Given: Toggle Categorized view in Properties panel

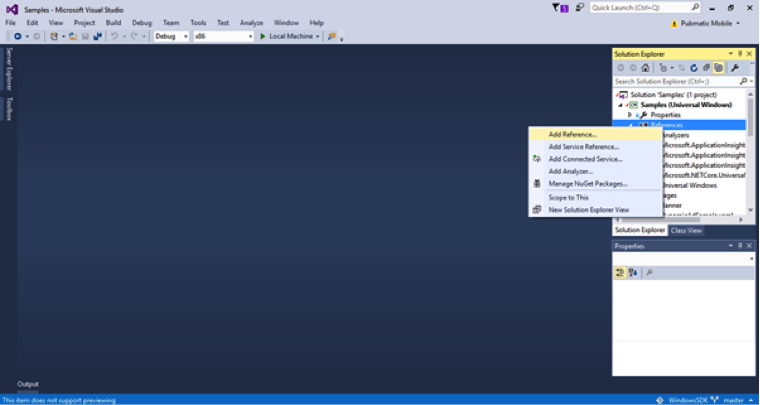Looking at the screenshot, I should click(x=620, y=273).
